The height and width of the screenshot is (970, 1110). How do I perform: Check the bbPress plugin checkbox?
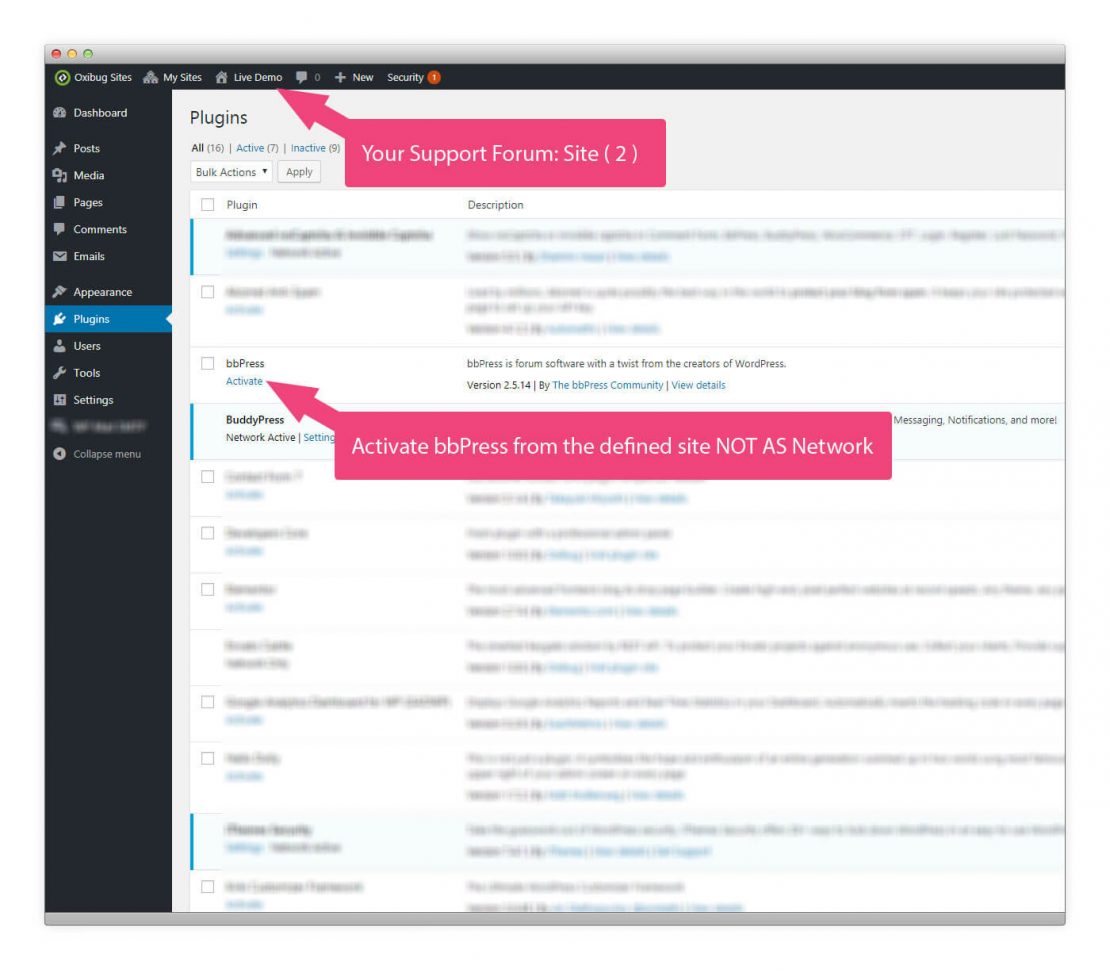click(x=208, y=363)
